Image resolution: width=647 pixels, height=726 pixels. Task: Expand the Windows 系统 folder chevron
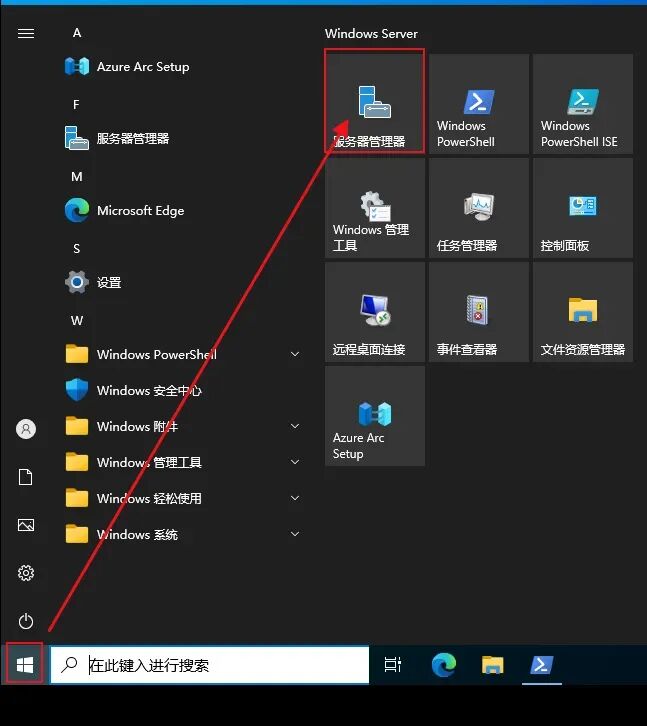[295, 534]
